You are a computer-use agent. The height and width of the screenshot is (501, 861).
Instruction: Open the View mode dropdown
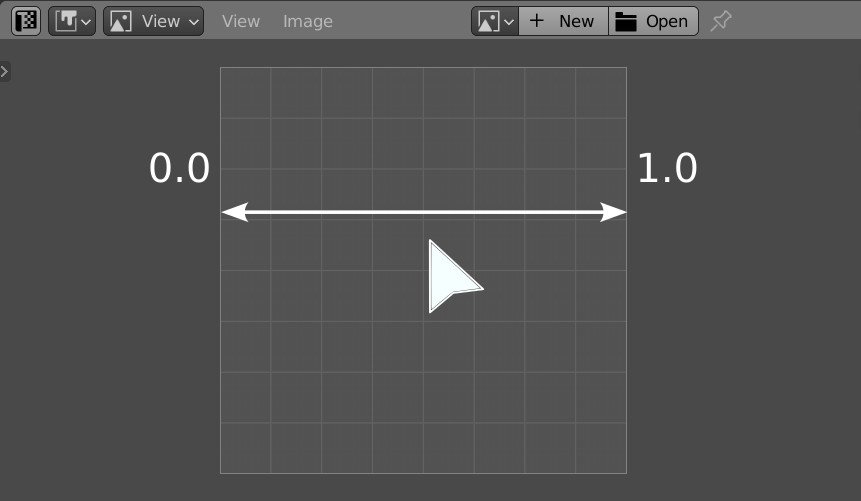[x=153, y=21]
